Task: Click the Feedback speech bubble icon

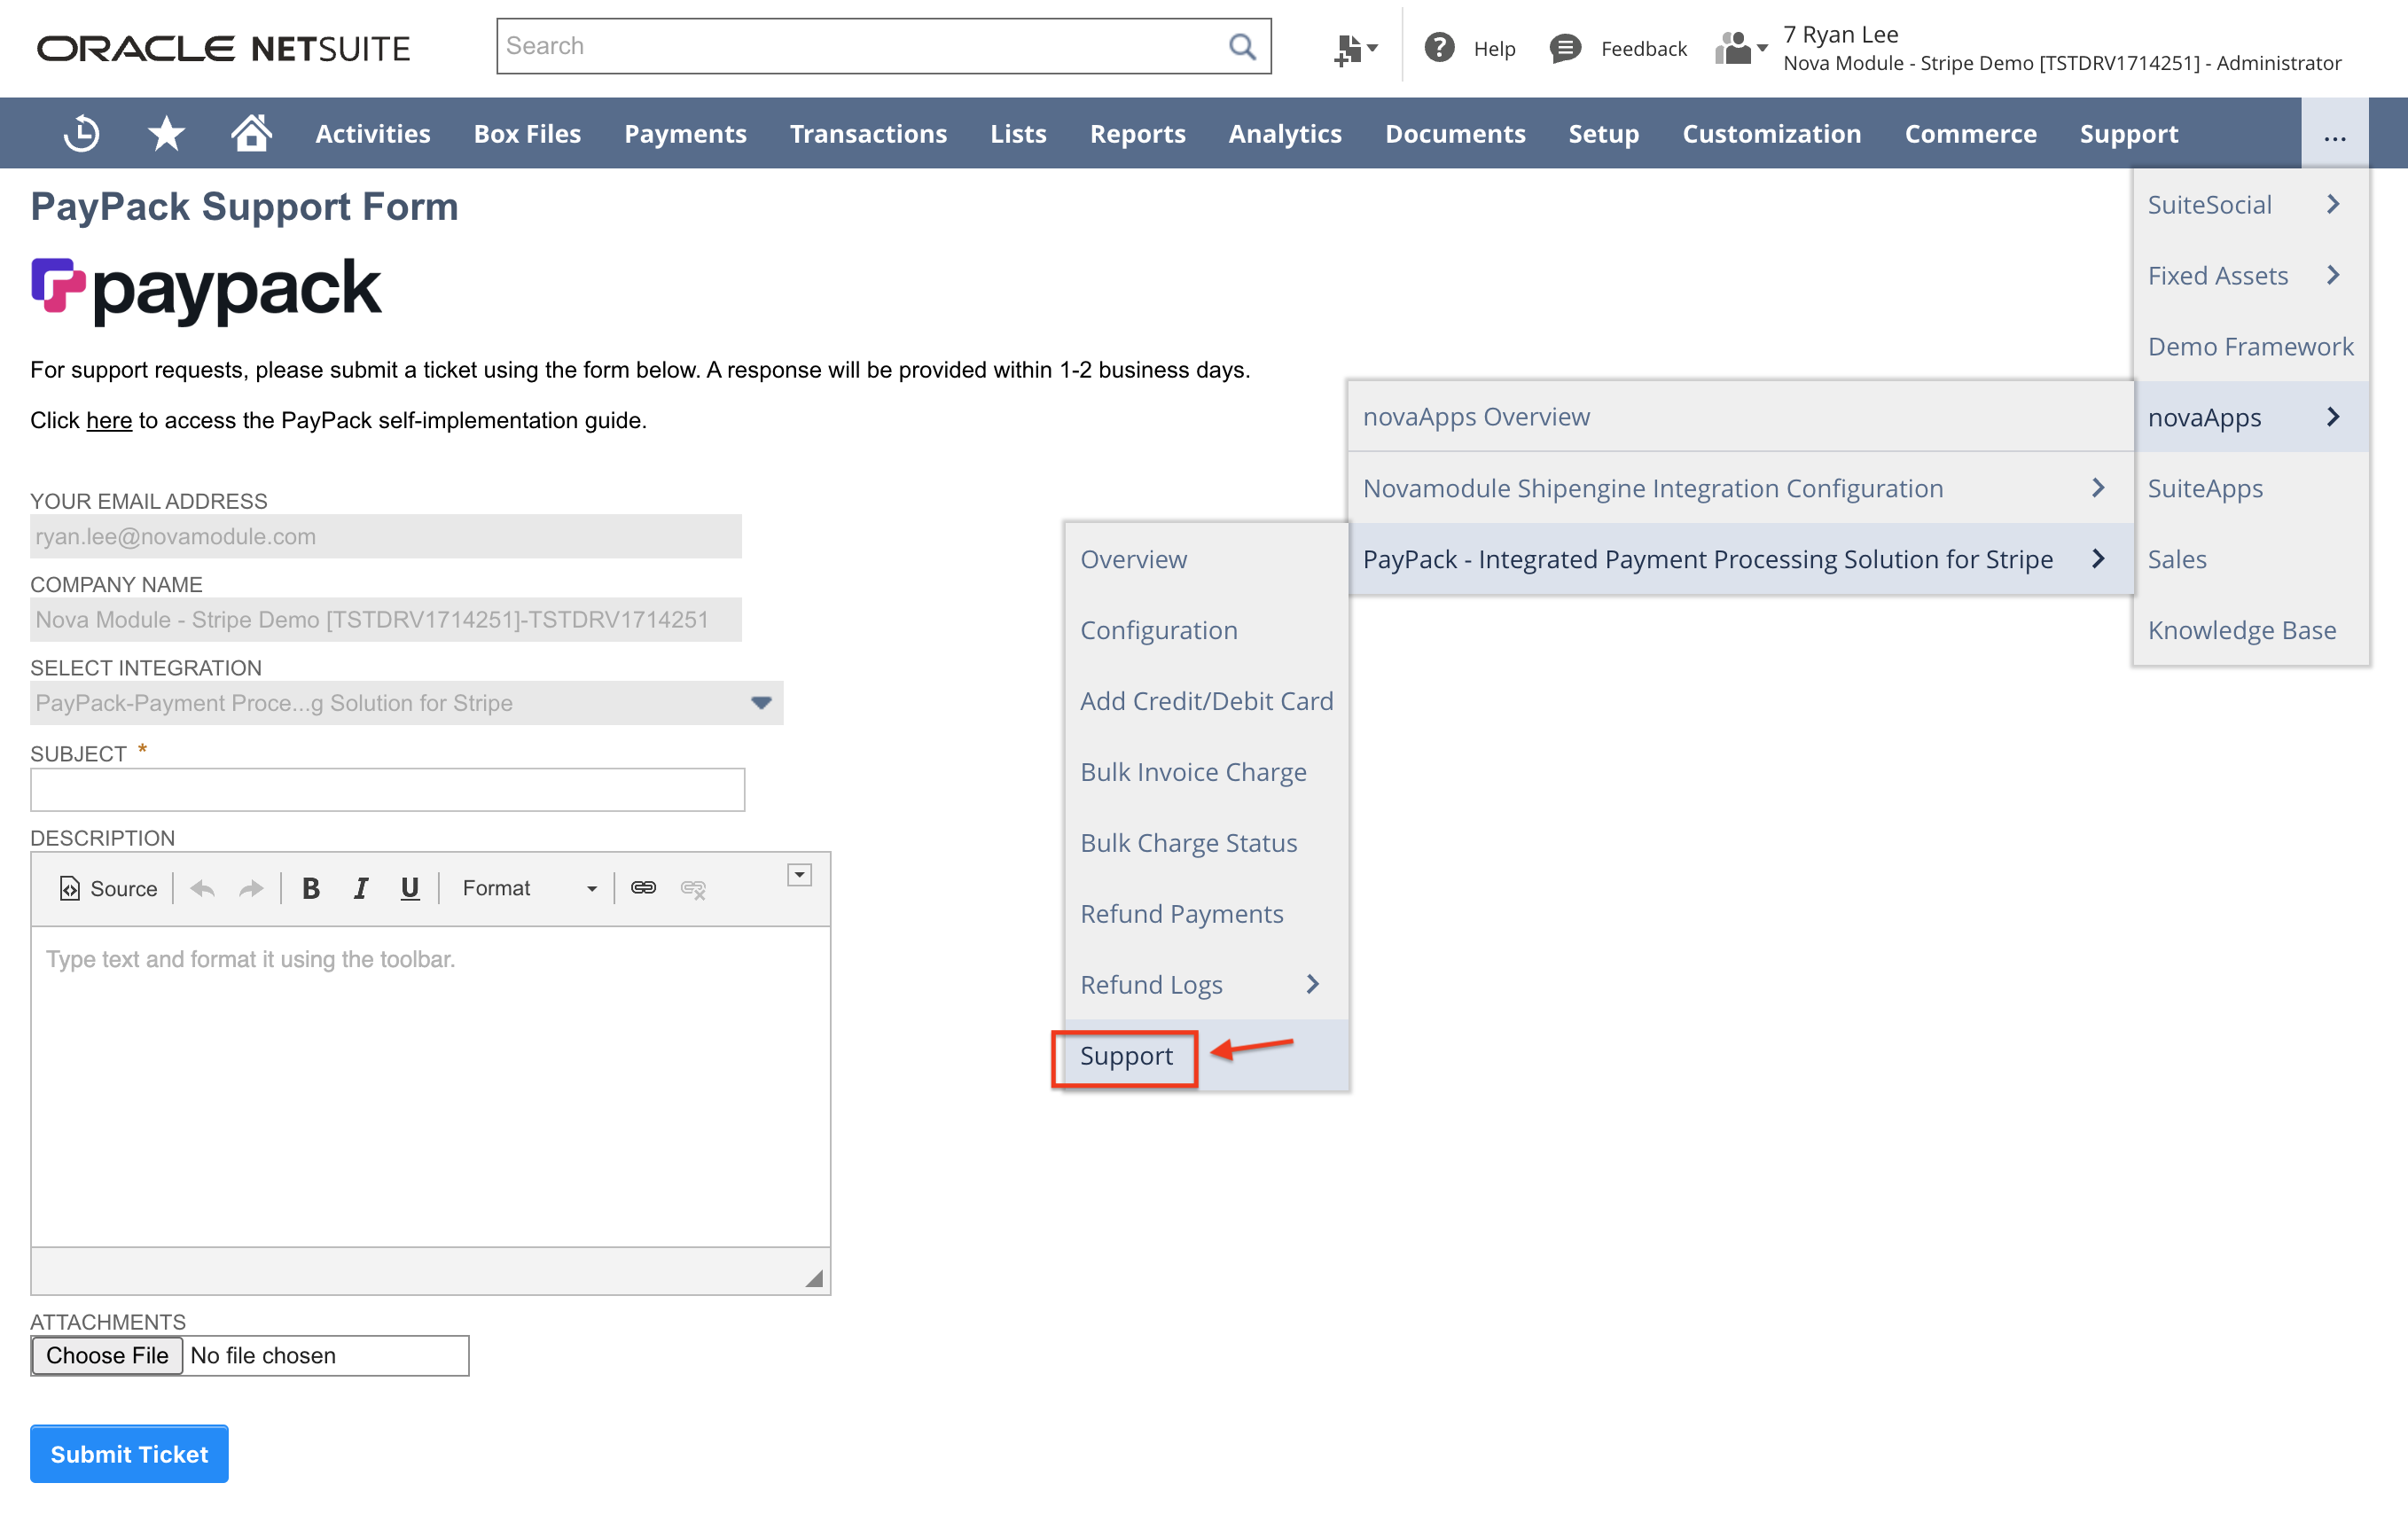Action: pos(1564,48)
